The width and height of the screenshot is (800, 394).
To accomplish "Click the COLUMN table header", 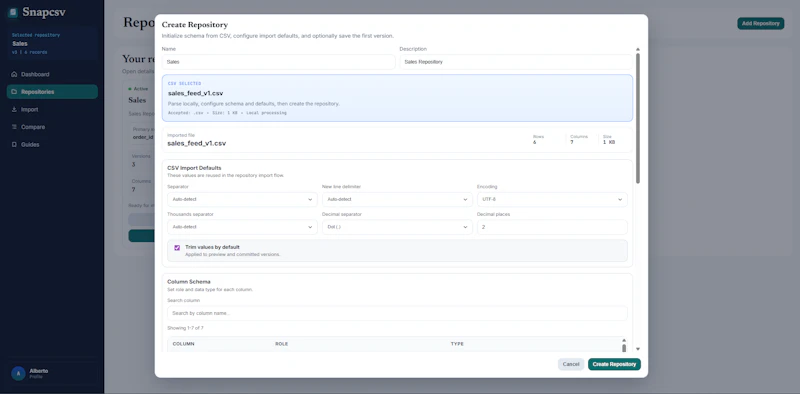I will click(184, 344).
